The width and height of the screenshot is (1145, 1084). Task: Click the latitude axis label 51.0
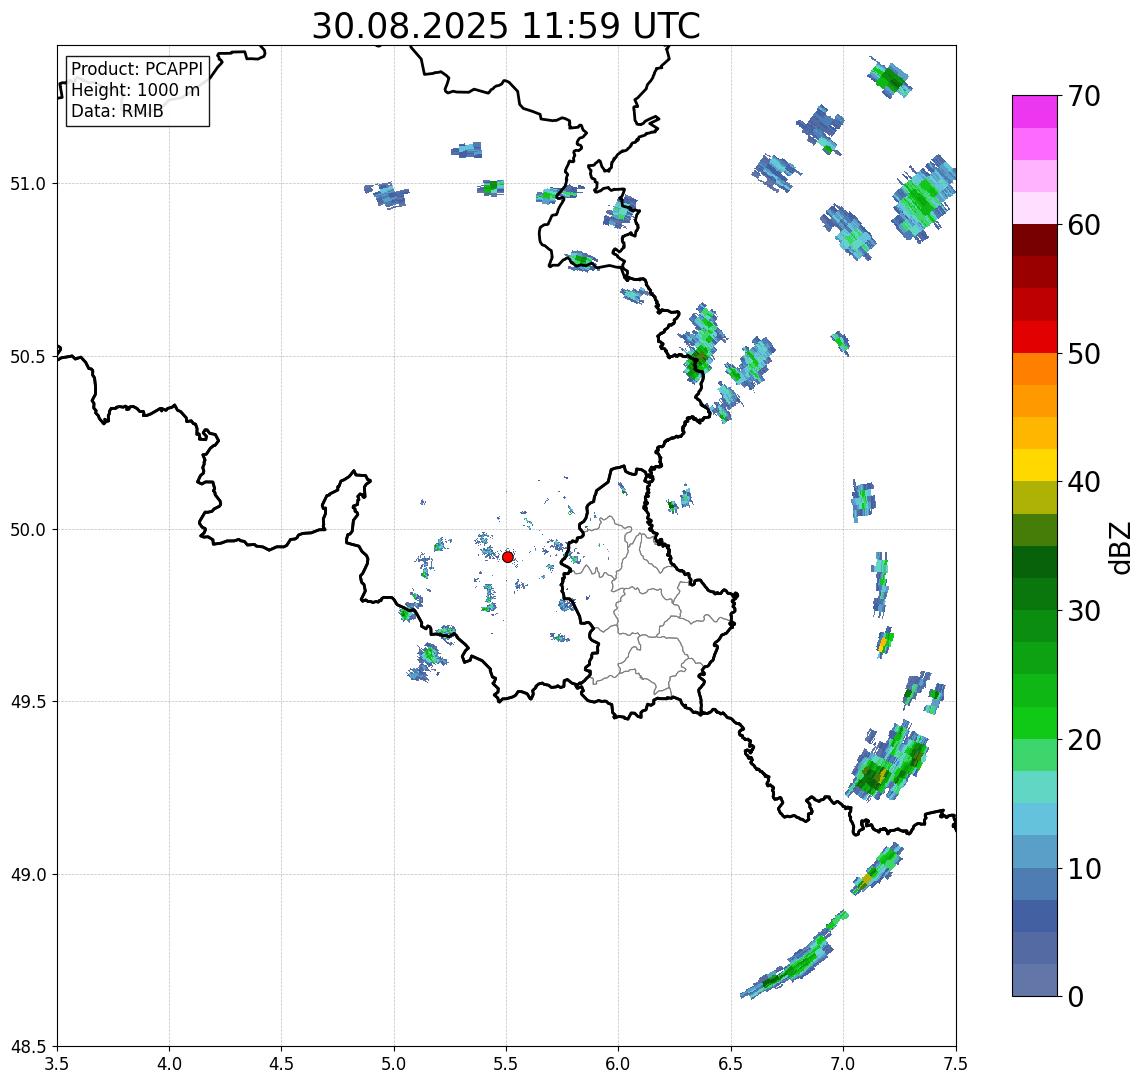pyautogui.click(x=27, y=183)
